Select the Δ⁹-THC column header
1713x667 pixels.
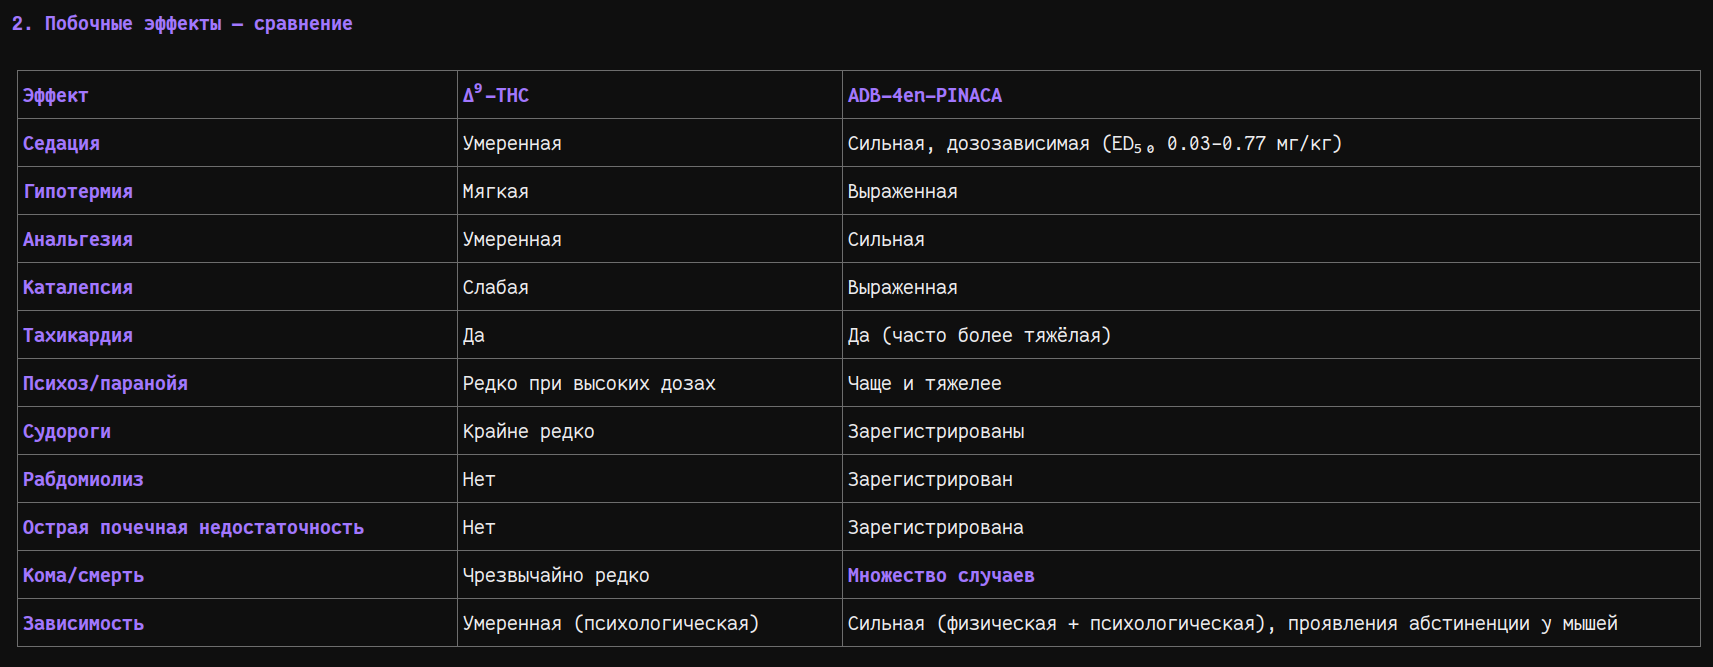(496, 95)
